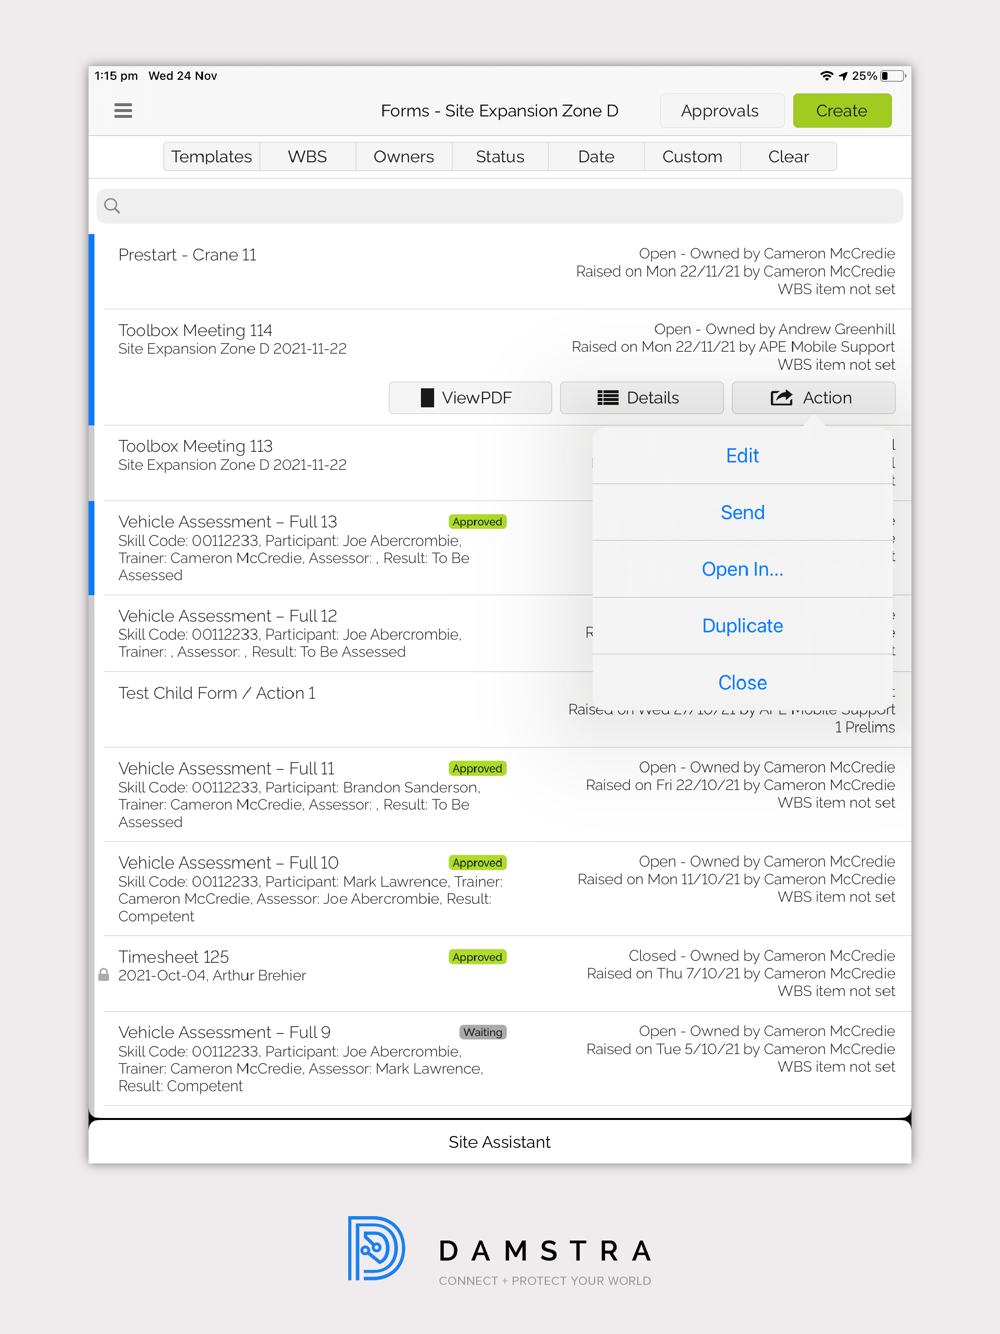Click the 'Forms - Site Expansion Zone D' title
The height and width of the screenshot is (1334, 1000).
[x=500, y=111]
